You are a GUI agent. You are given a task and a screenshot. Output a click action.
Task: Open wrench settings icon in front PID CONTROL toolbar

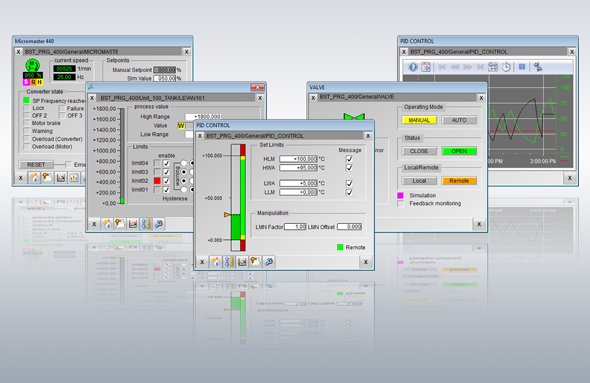pyautogui.click(x=269, y=261)
